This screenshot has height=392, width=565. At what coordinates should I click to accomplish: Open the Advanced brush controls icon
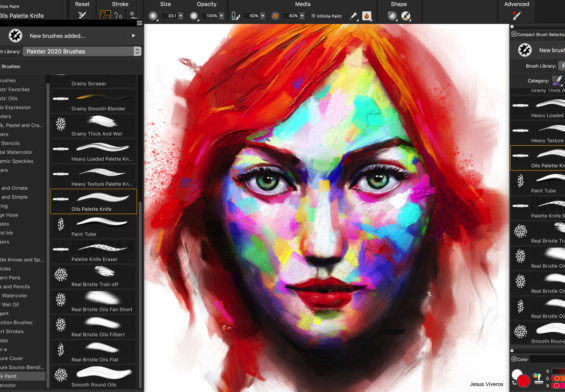(x=516, y=16)
